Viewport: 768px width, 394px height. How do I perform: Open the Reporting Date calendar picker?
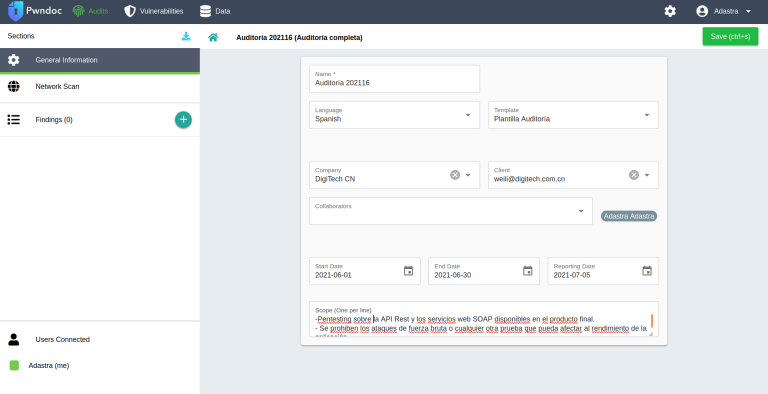(647, 271)
